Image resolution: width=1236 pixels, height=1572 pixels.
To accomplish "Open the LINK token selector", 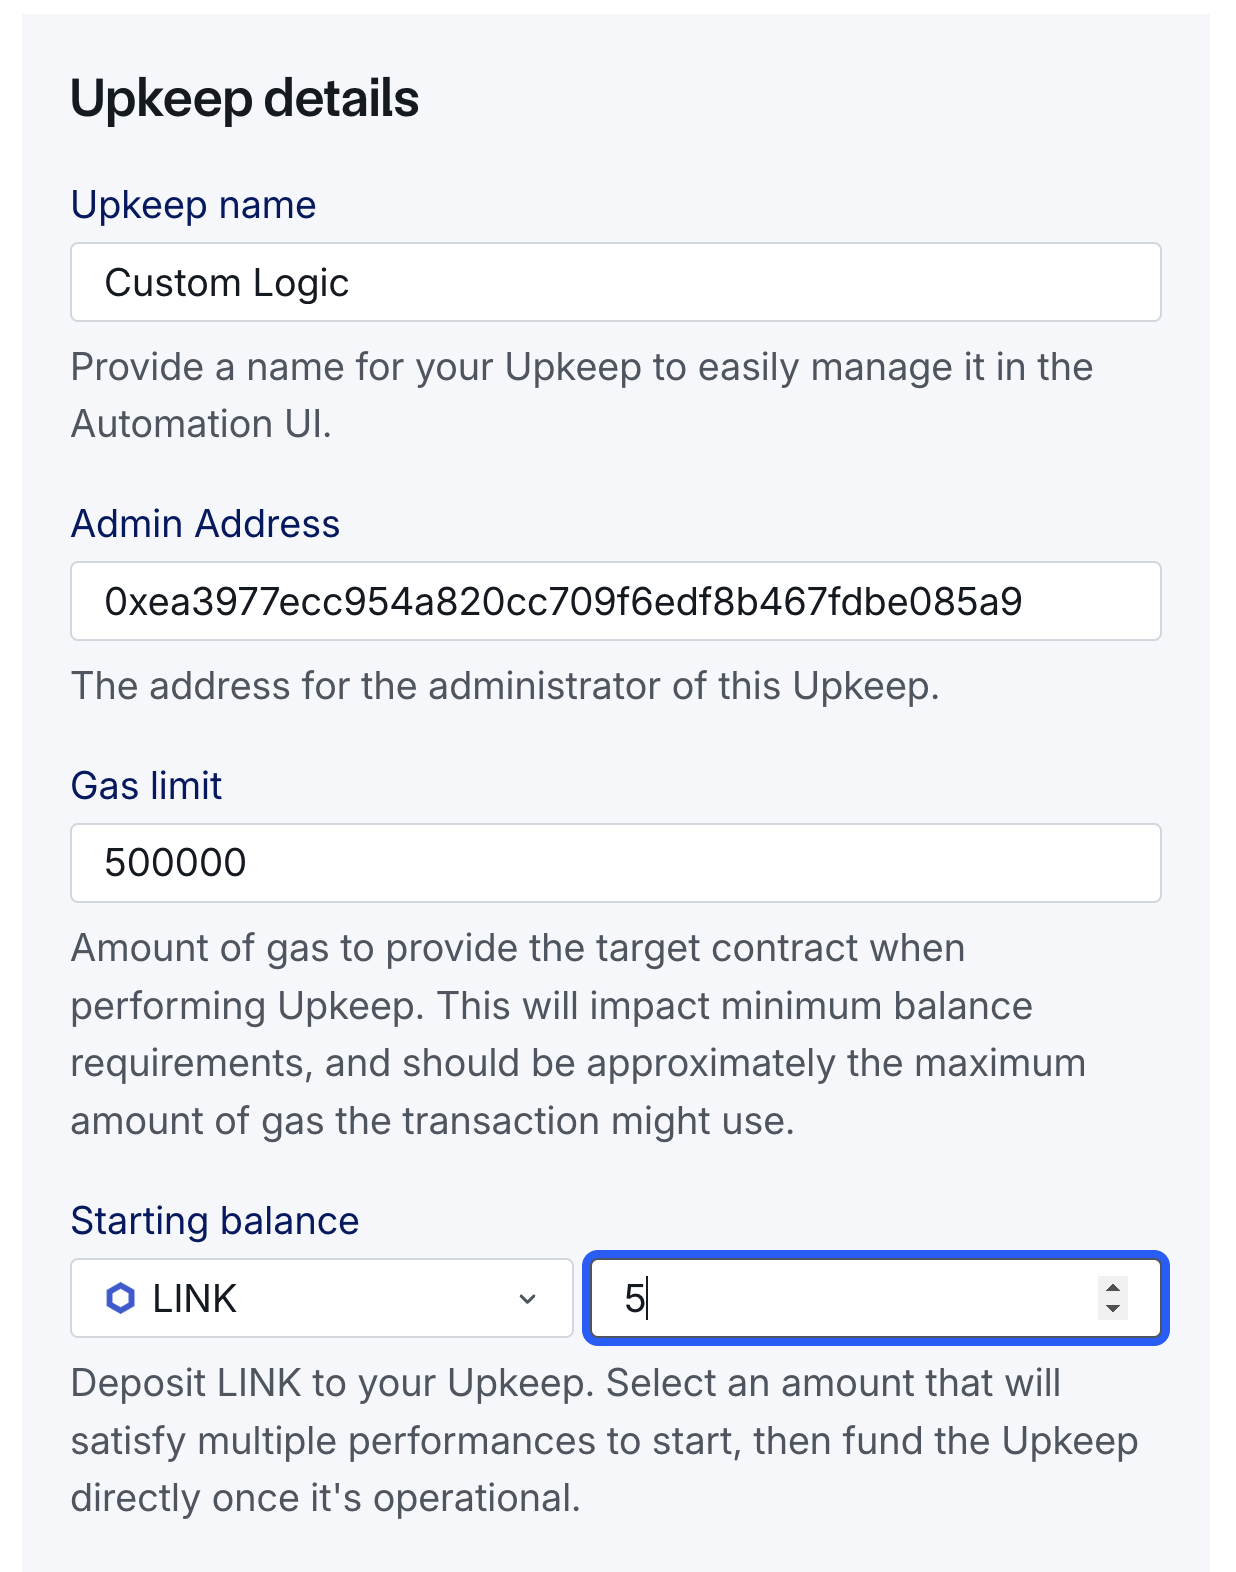I will 320,1298.
